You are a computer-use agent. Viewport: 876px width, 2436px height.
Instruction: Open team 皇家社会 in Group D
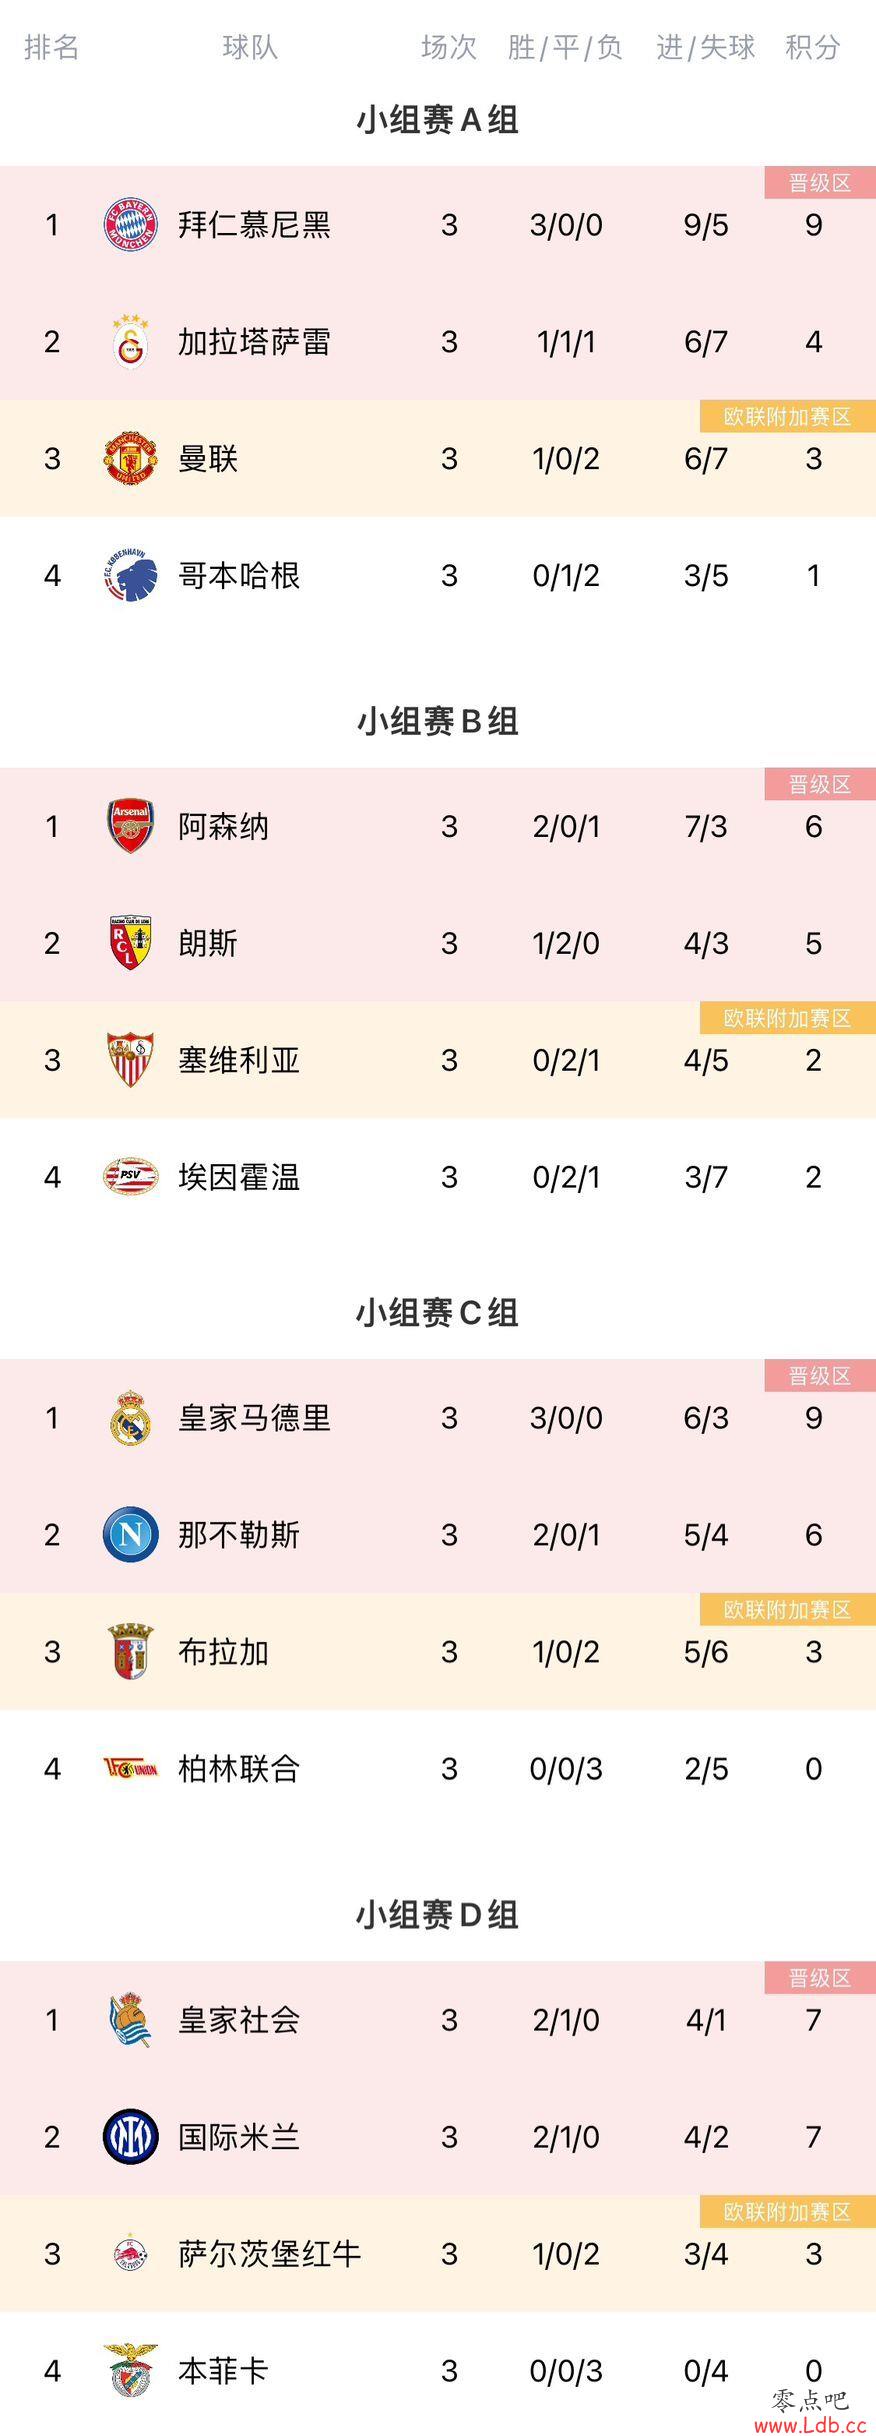click(438, 2020)
